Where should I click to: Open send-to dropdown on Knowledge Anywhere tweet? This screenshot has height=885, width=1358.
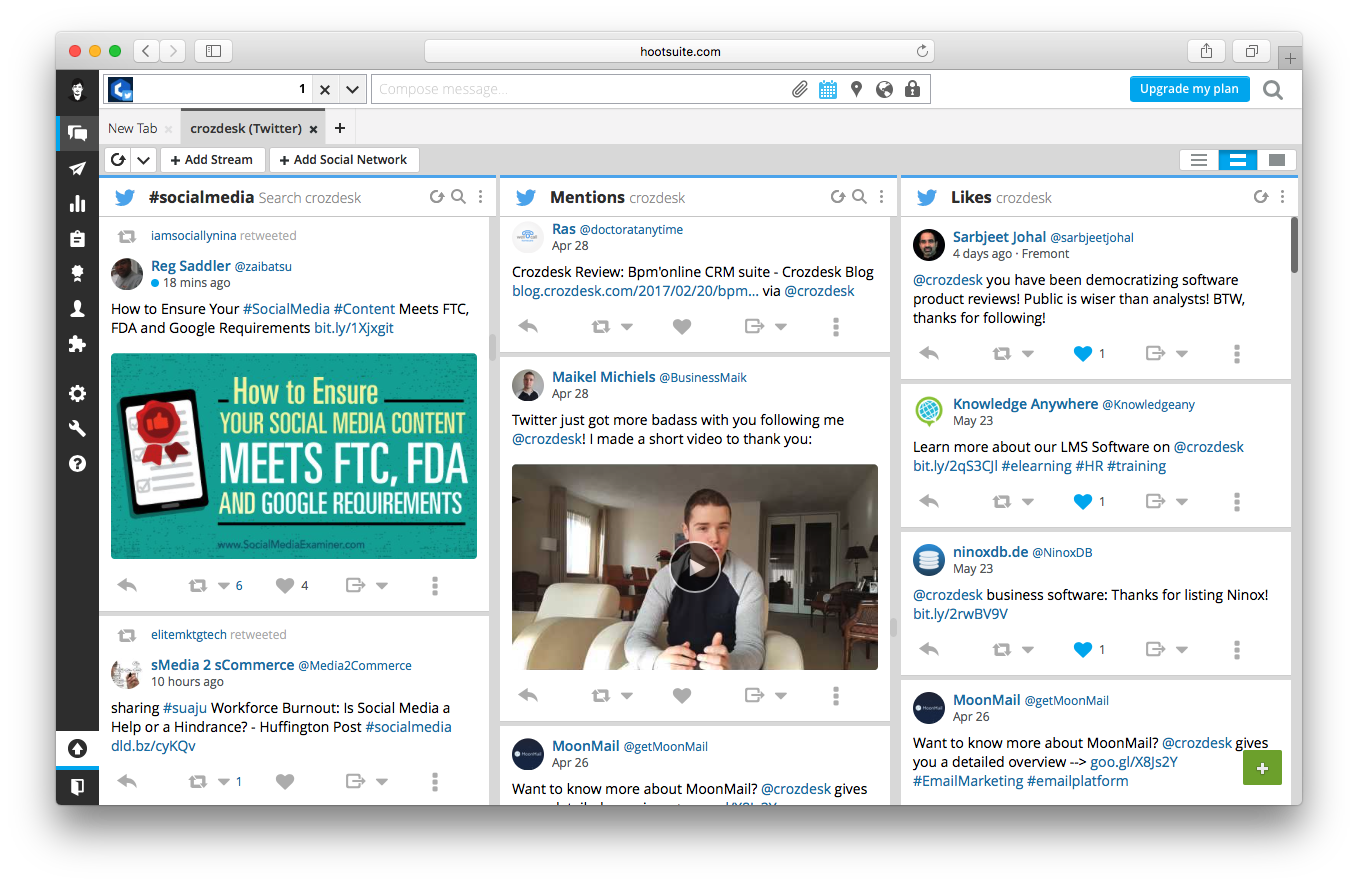(1181, 502)
